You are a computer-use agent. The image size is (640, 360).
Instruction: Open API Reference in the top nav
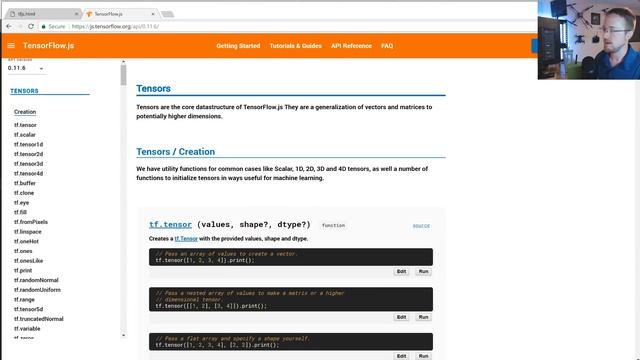pyautogui.click(x=351, y=46)
